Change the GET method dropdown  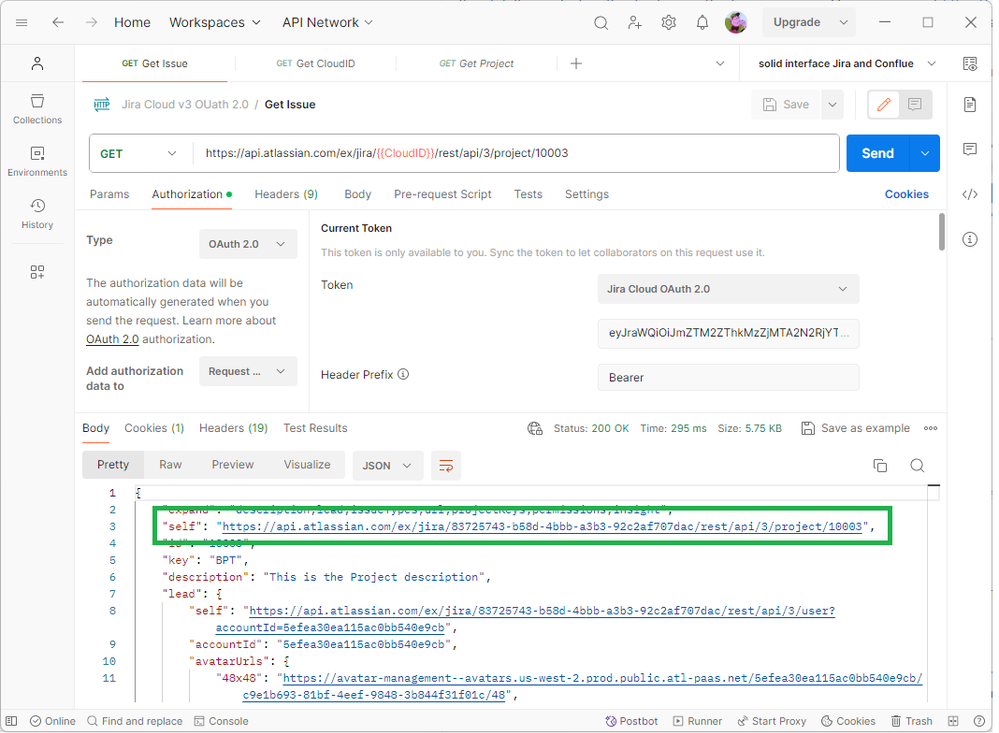pos(139,154)
